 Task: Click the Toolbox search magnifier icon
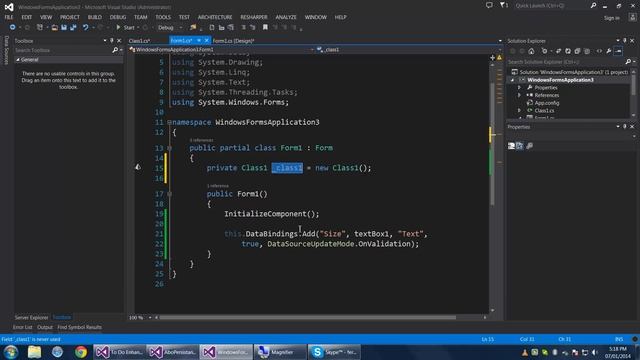click(x=115, y=50)
